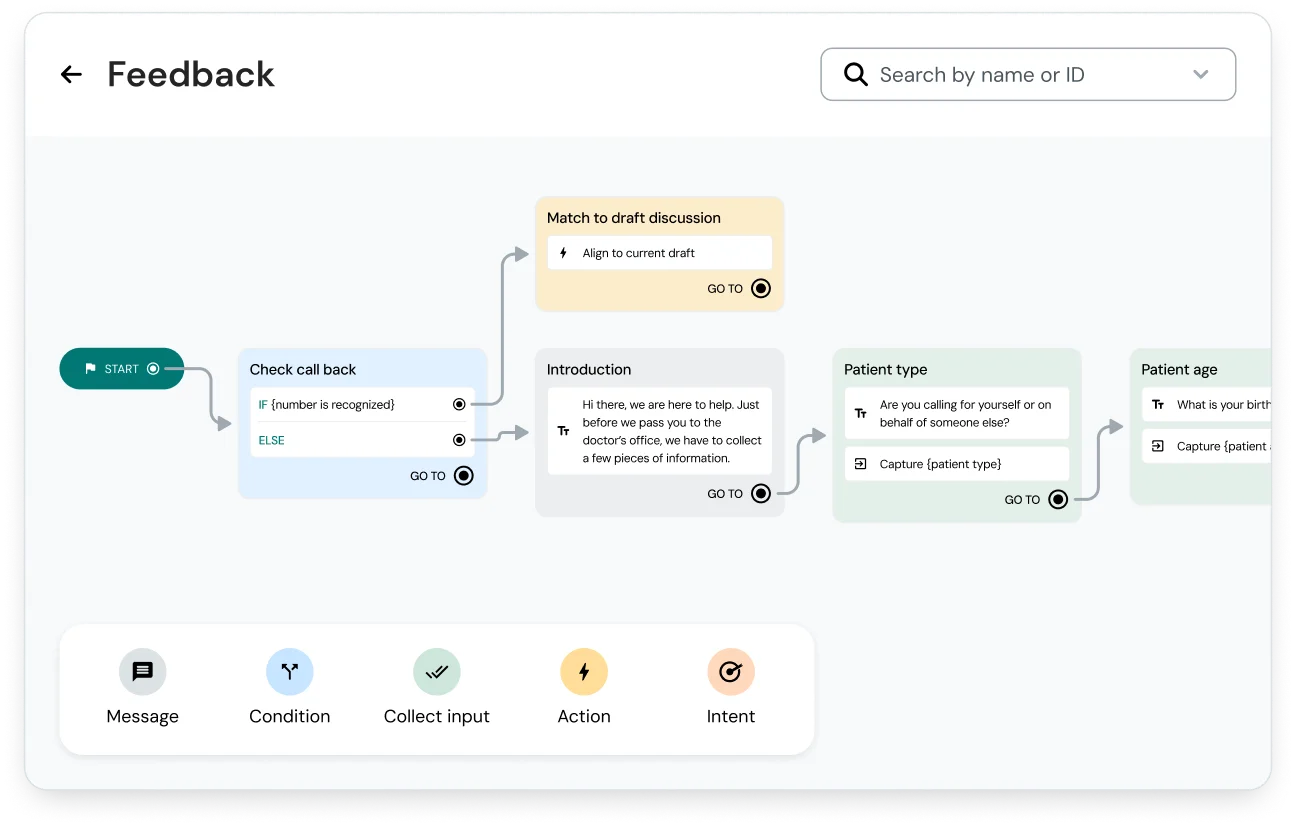1296x827 pixels.
Task: Select the Patient age card title
Action: pos(1180,369)
